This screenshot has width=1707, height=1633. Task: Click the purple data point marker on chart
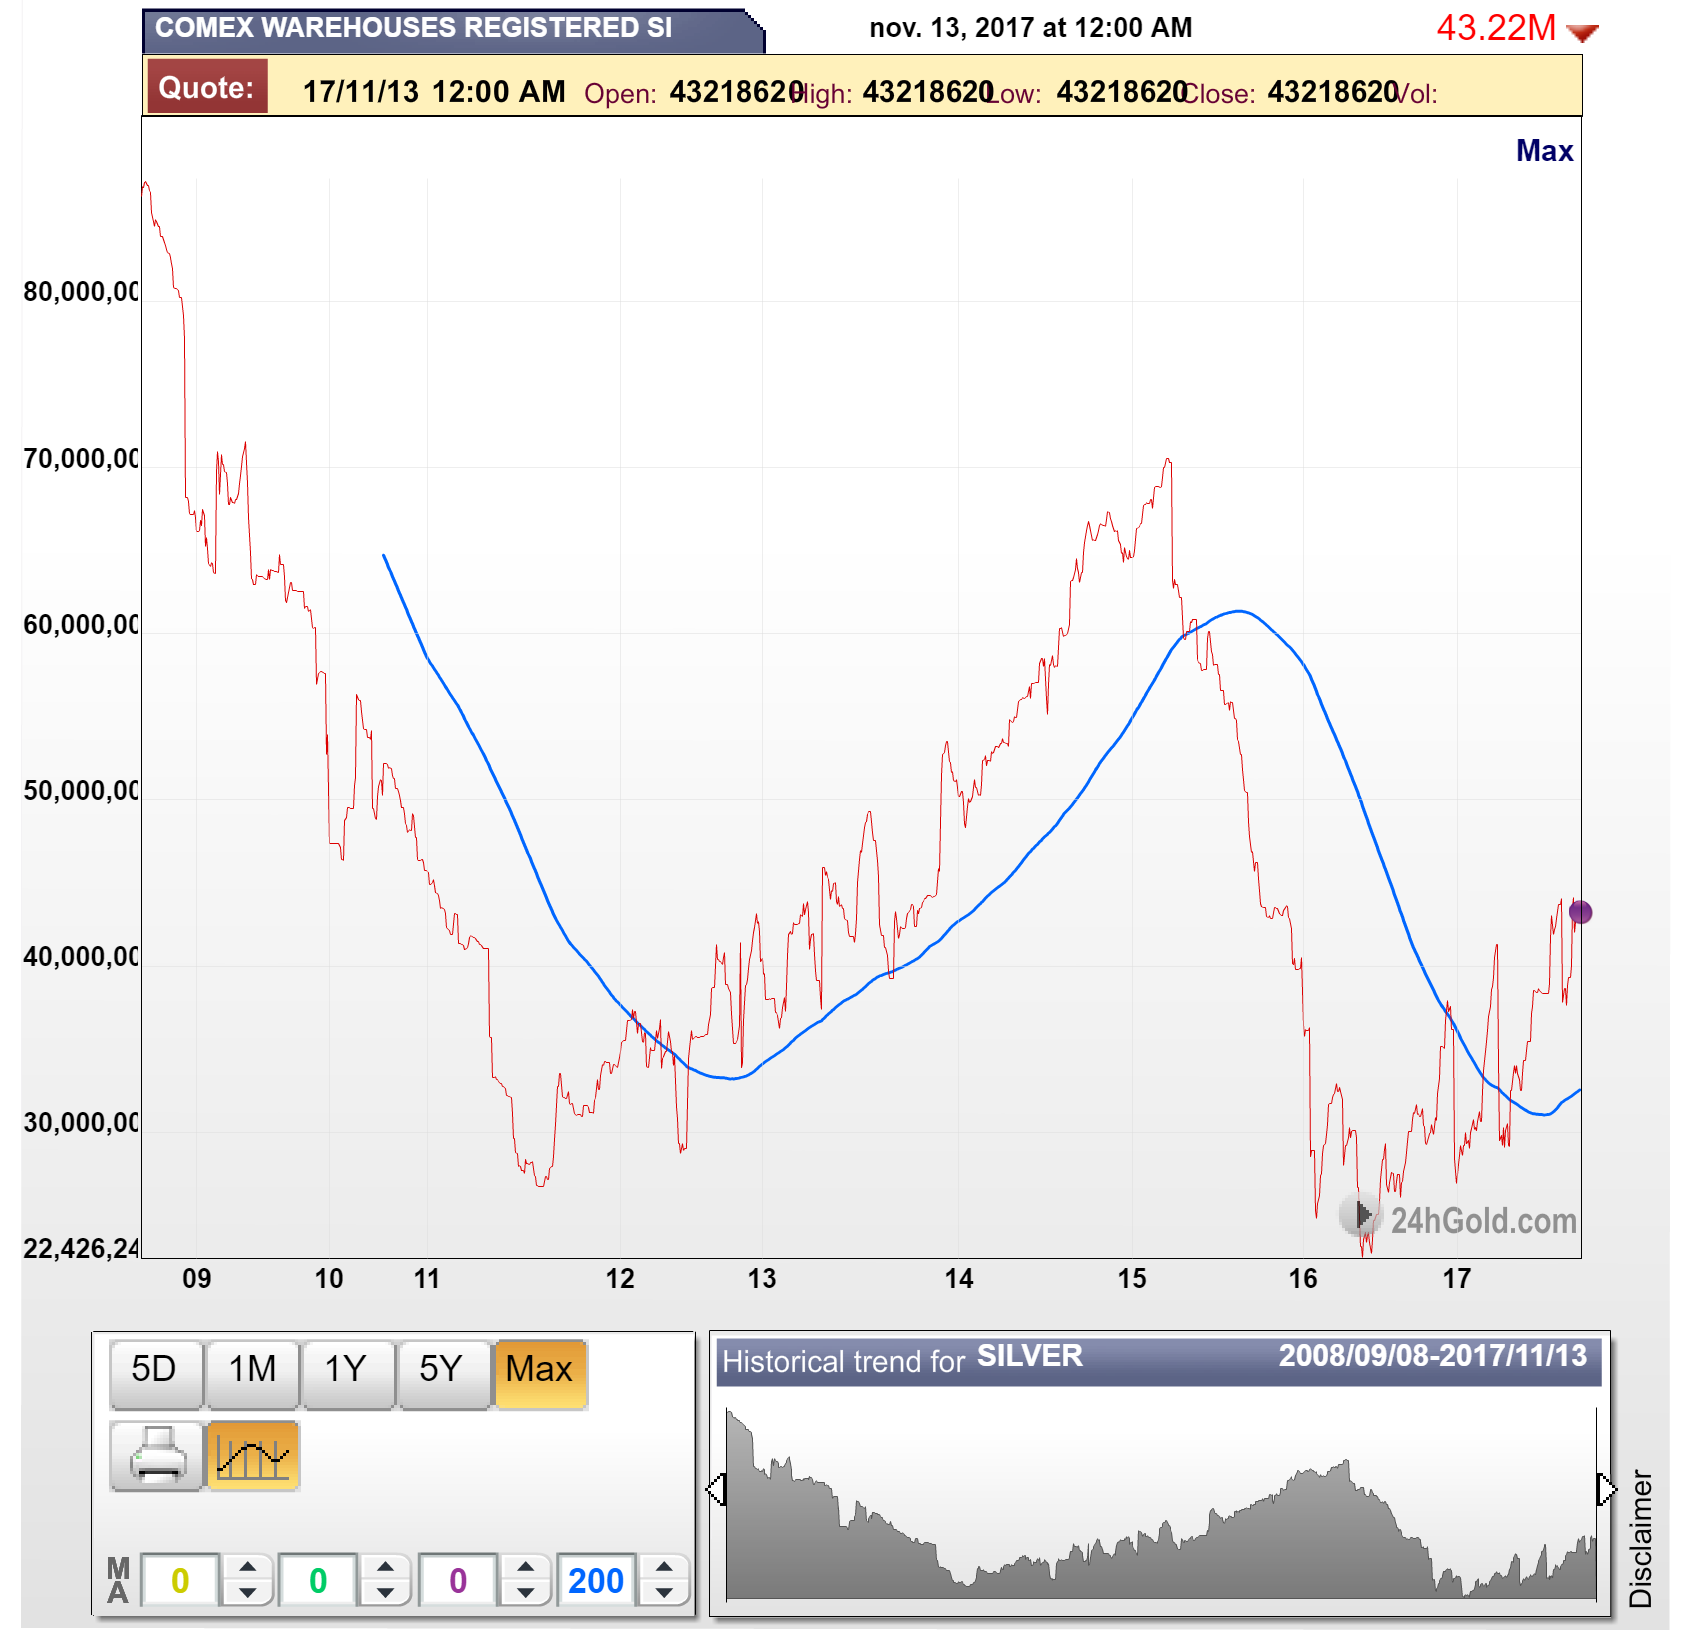click(1580, 912)
